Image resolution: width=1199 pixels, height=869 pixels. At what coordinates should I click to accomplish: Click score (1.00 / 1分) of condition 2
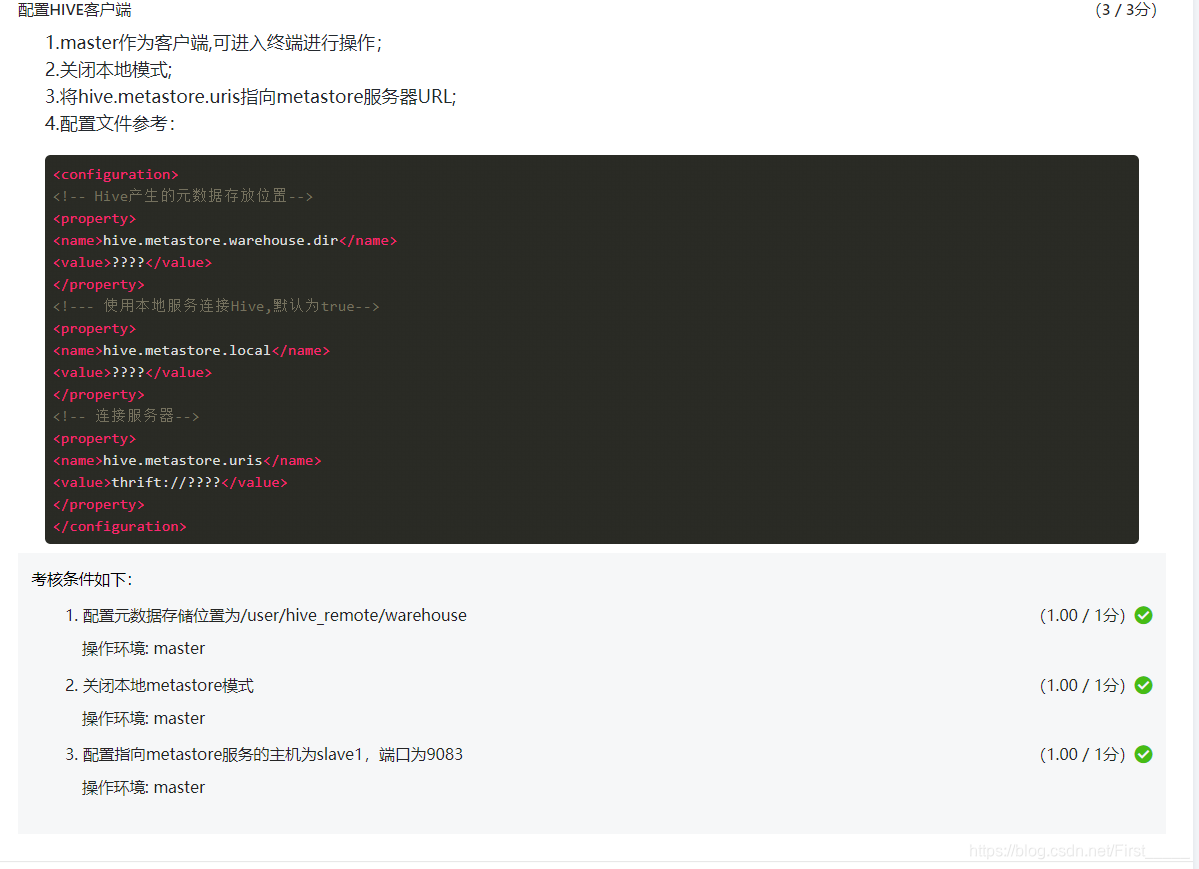coord(1082,685)
